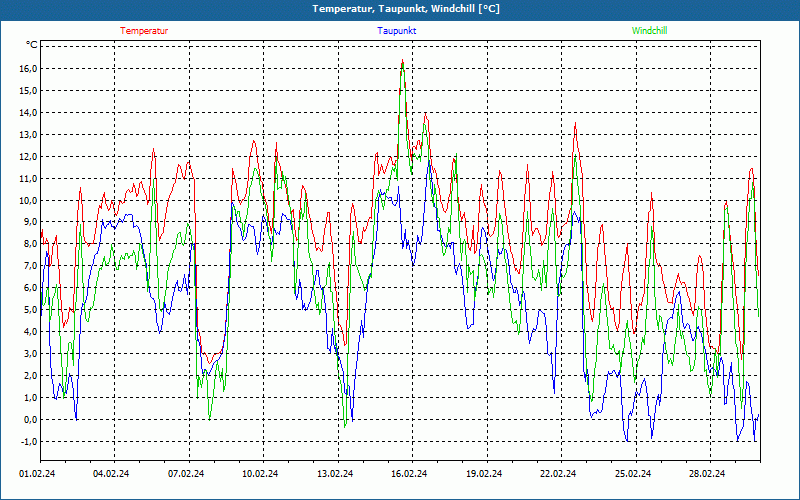The image size is (800, 500).
Task: Click the 5,0 y-axis value
Action: (x=30, y=309)
